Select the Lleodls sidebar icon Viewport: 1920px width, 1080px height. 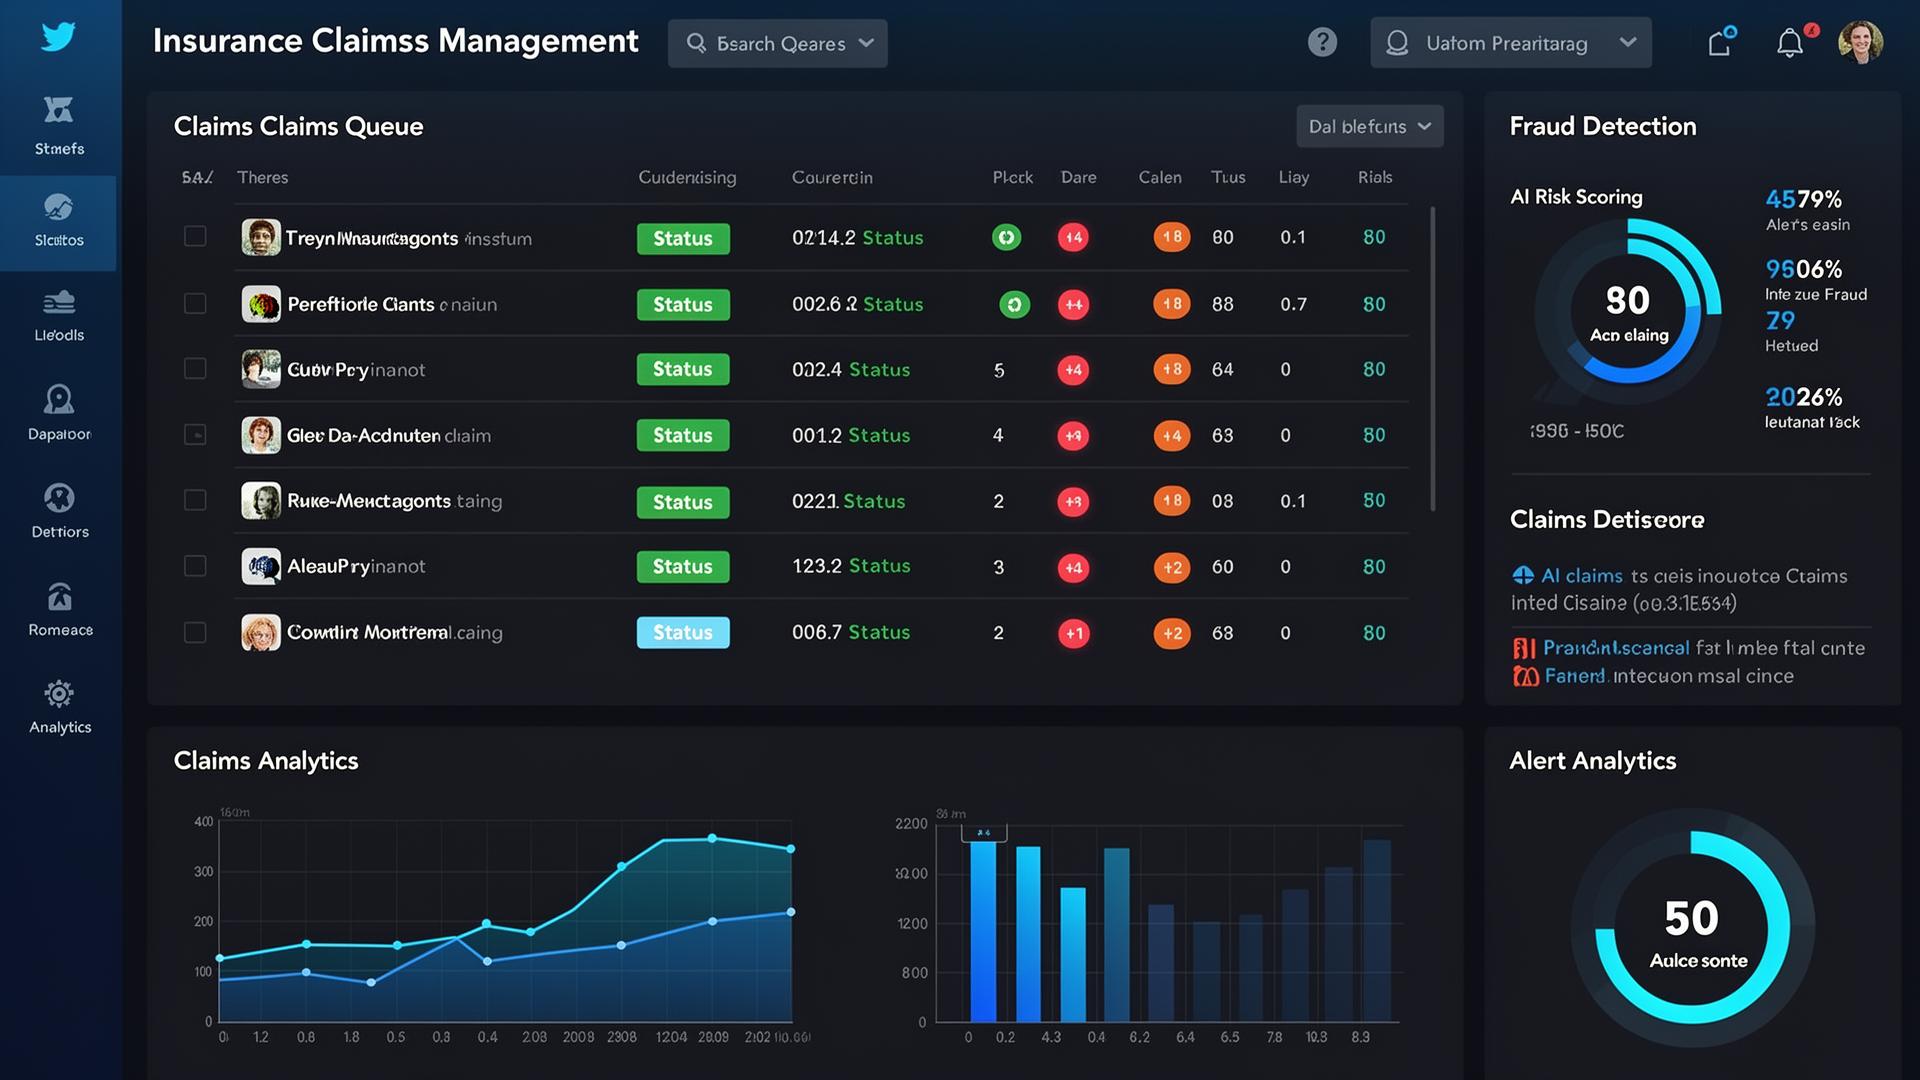pos(59,316)
